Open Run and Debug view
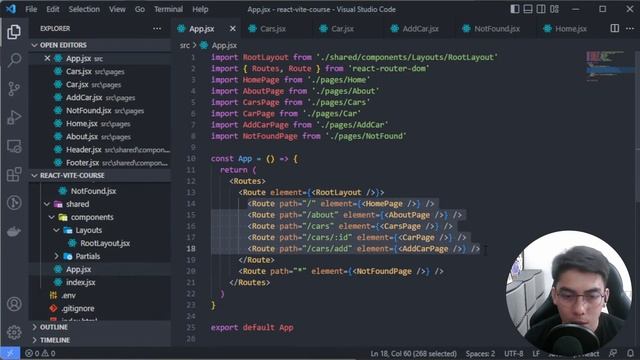 [14, 118]
